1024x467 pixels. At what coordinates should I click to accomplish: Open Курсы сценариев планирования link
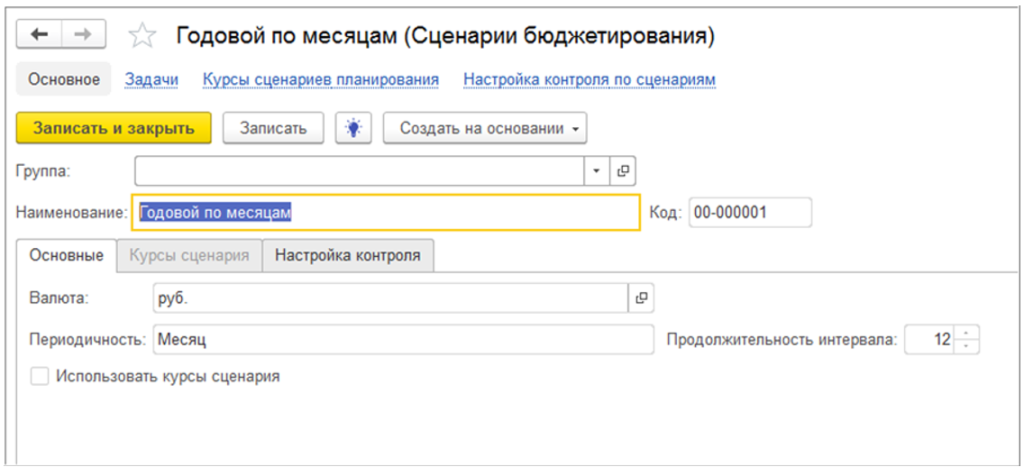click(x=320, y=79)
